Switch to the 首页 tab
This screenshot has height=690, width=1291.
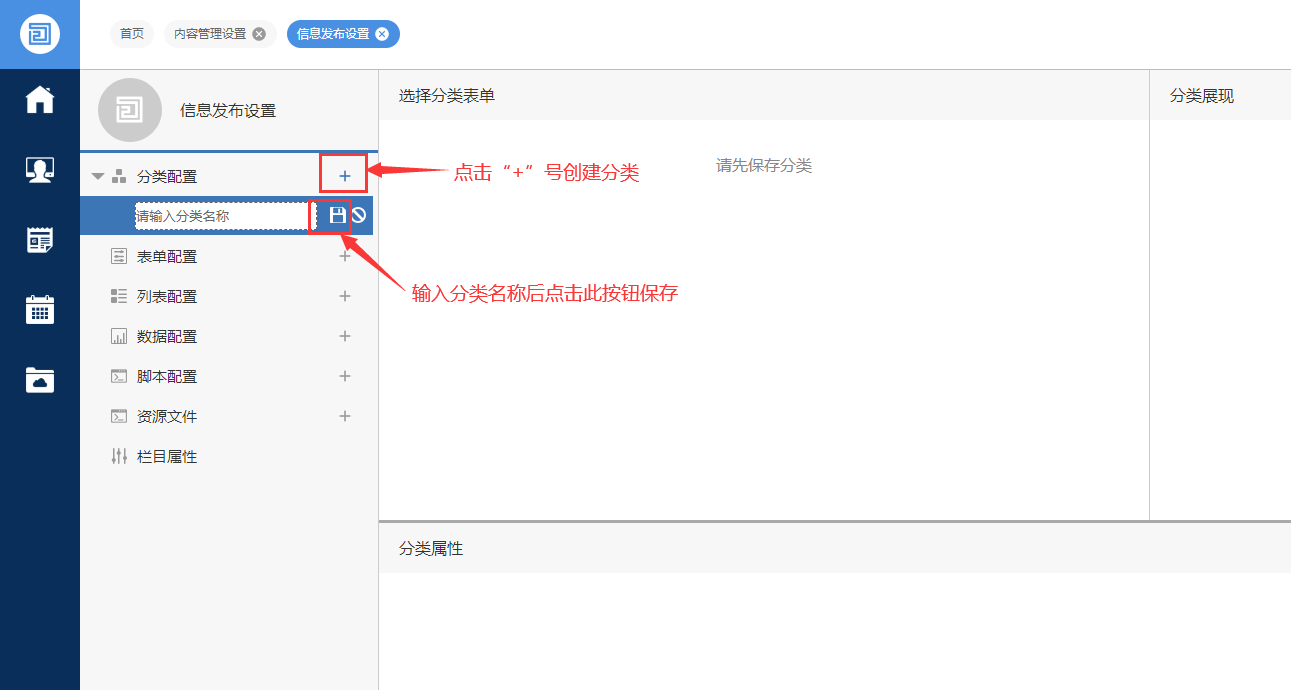pos(132,33)
